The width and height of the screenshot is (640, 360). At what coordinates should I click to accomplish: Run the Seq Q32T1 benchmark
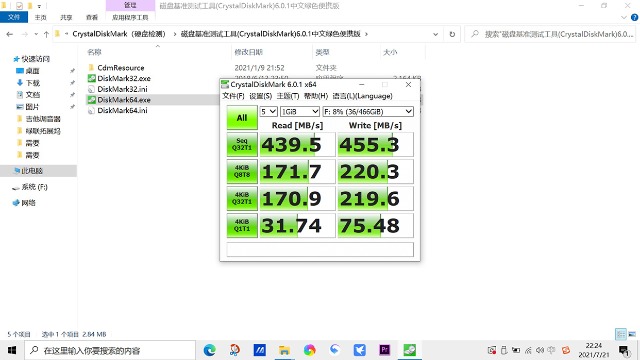(x=242, y=144)
